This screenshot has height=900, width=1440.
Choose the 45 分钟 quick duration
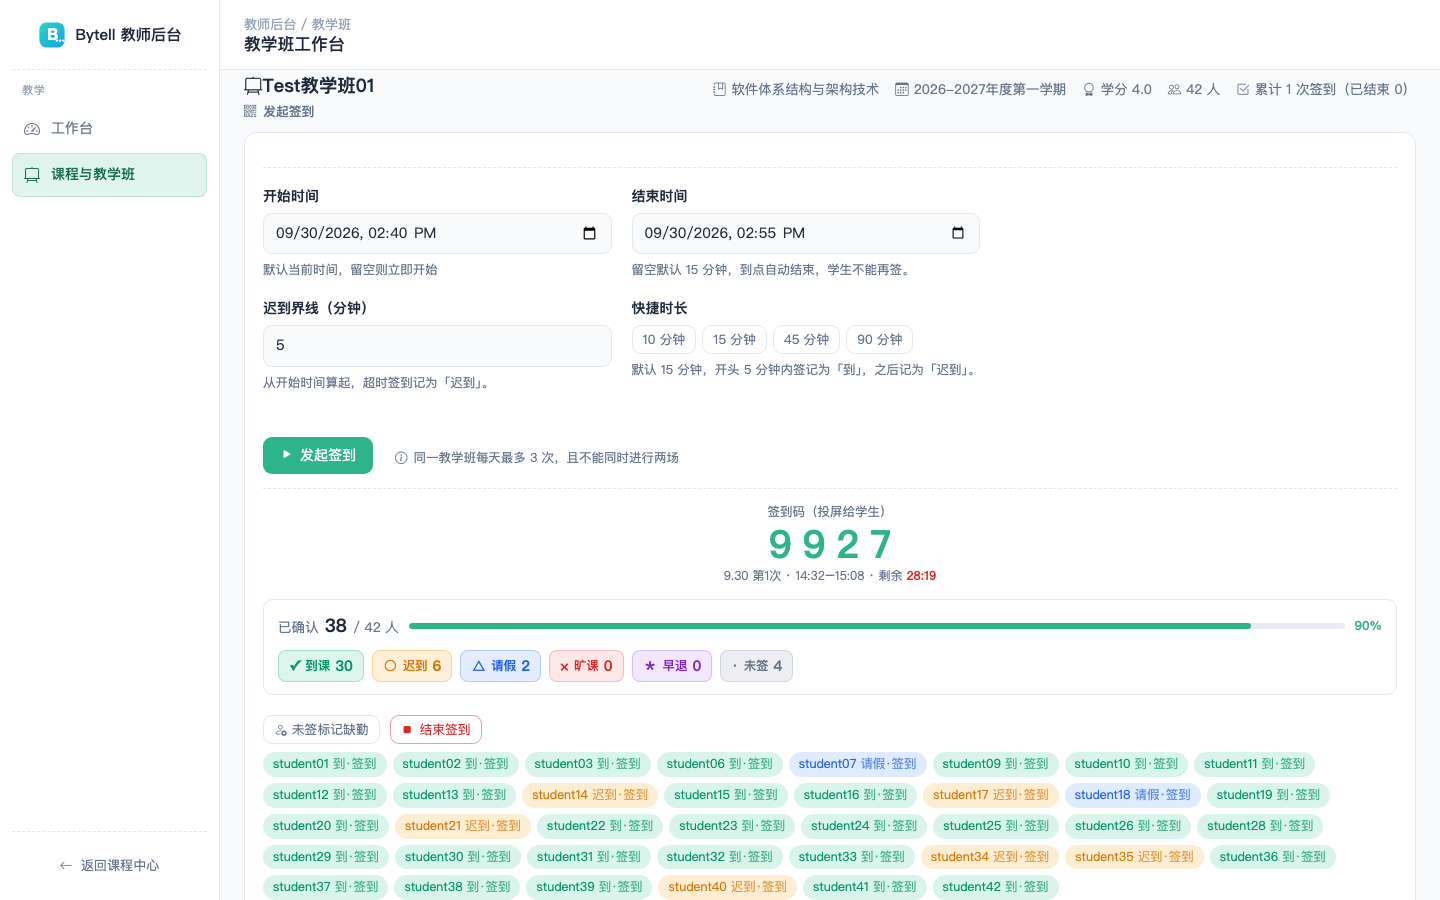[807, 340]
